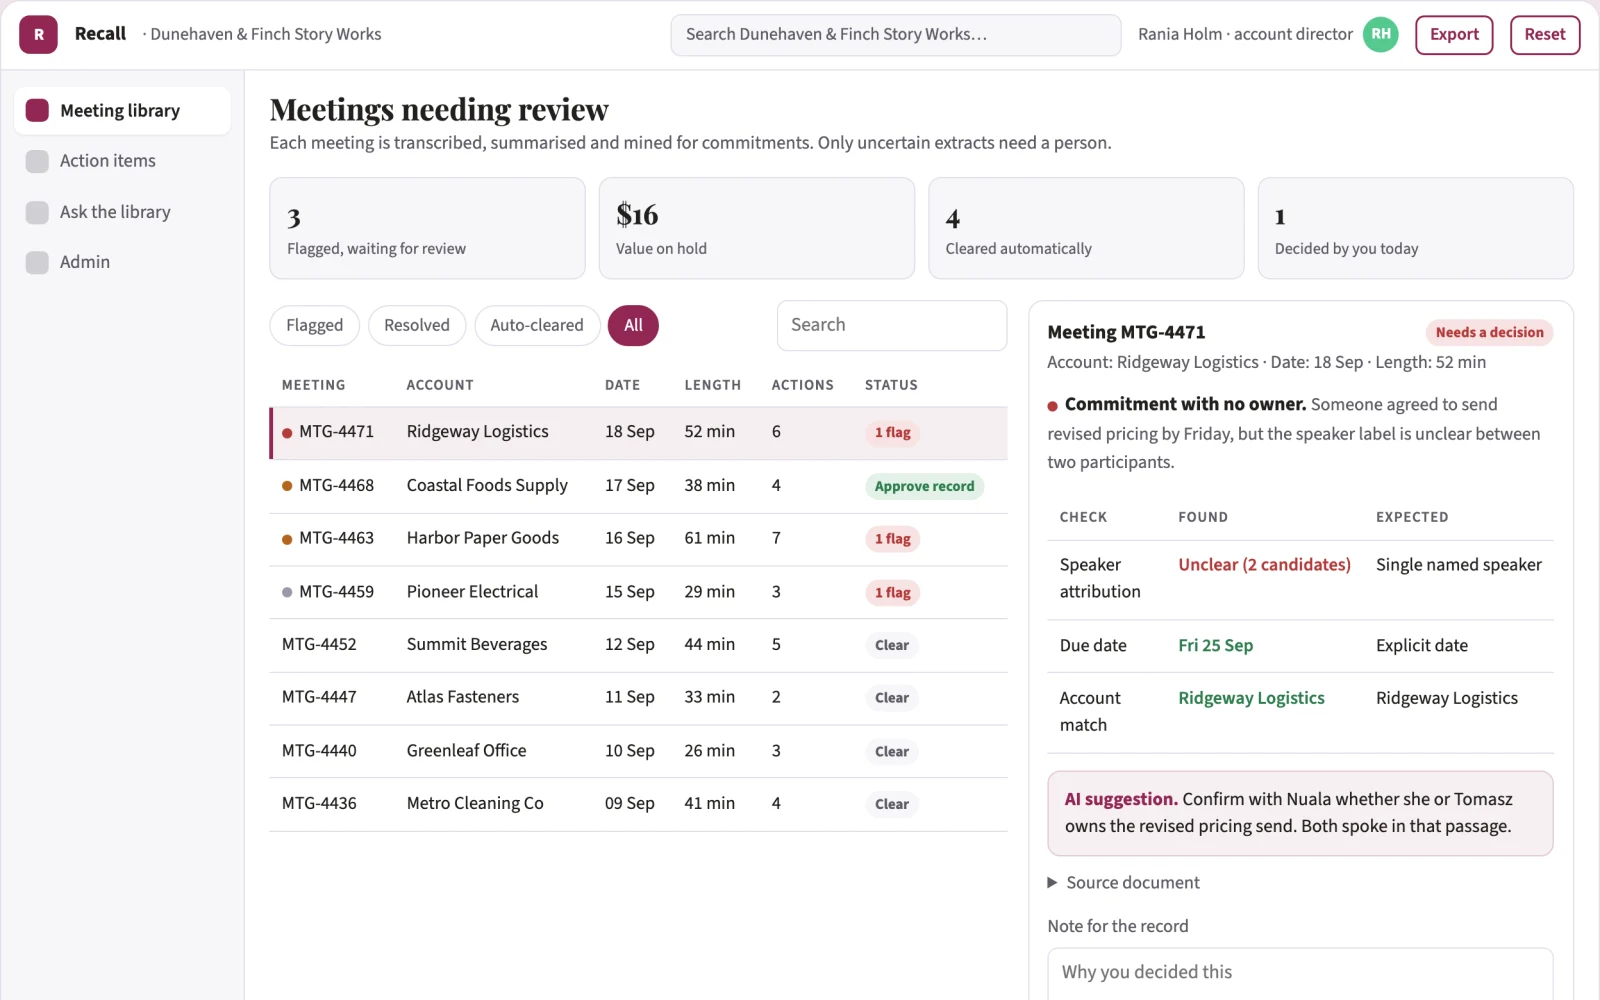Image resolution: width=1600 pixels, height=1000 pixels.
Task: Click the Metro Cleaning Co account
Action: 475,803
